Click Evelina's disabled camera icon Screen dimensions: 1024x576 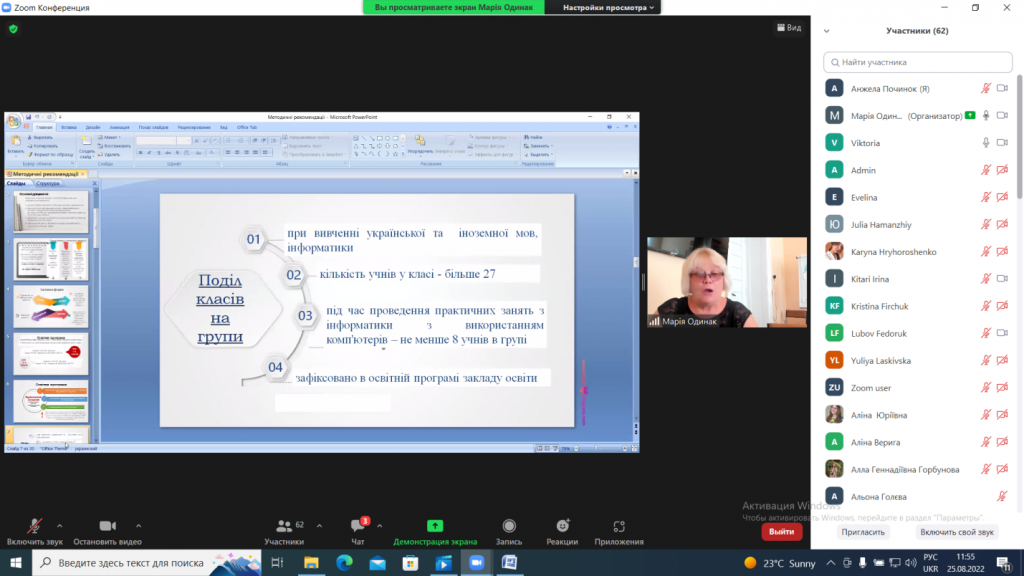click(1002, 197)
